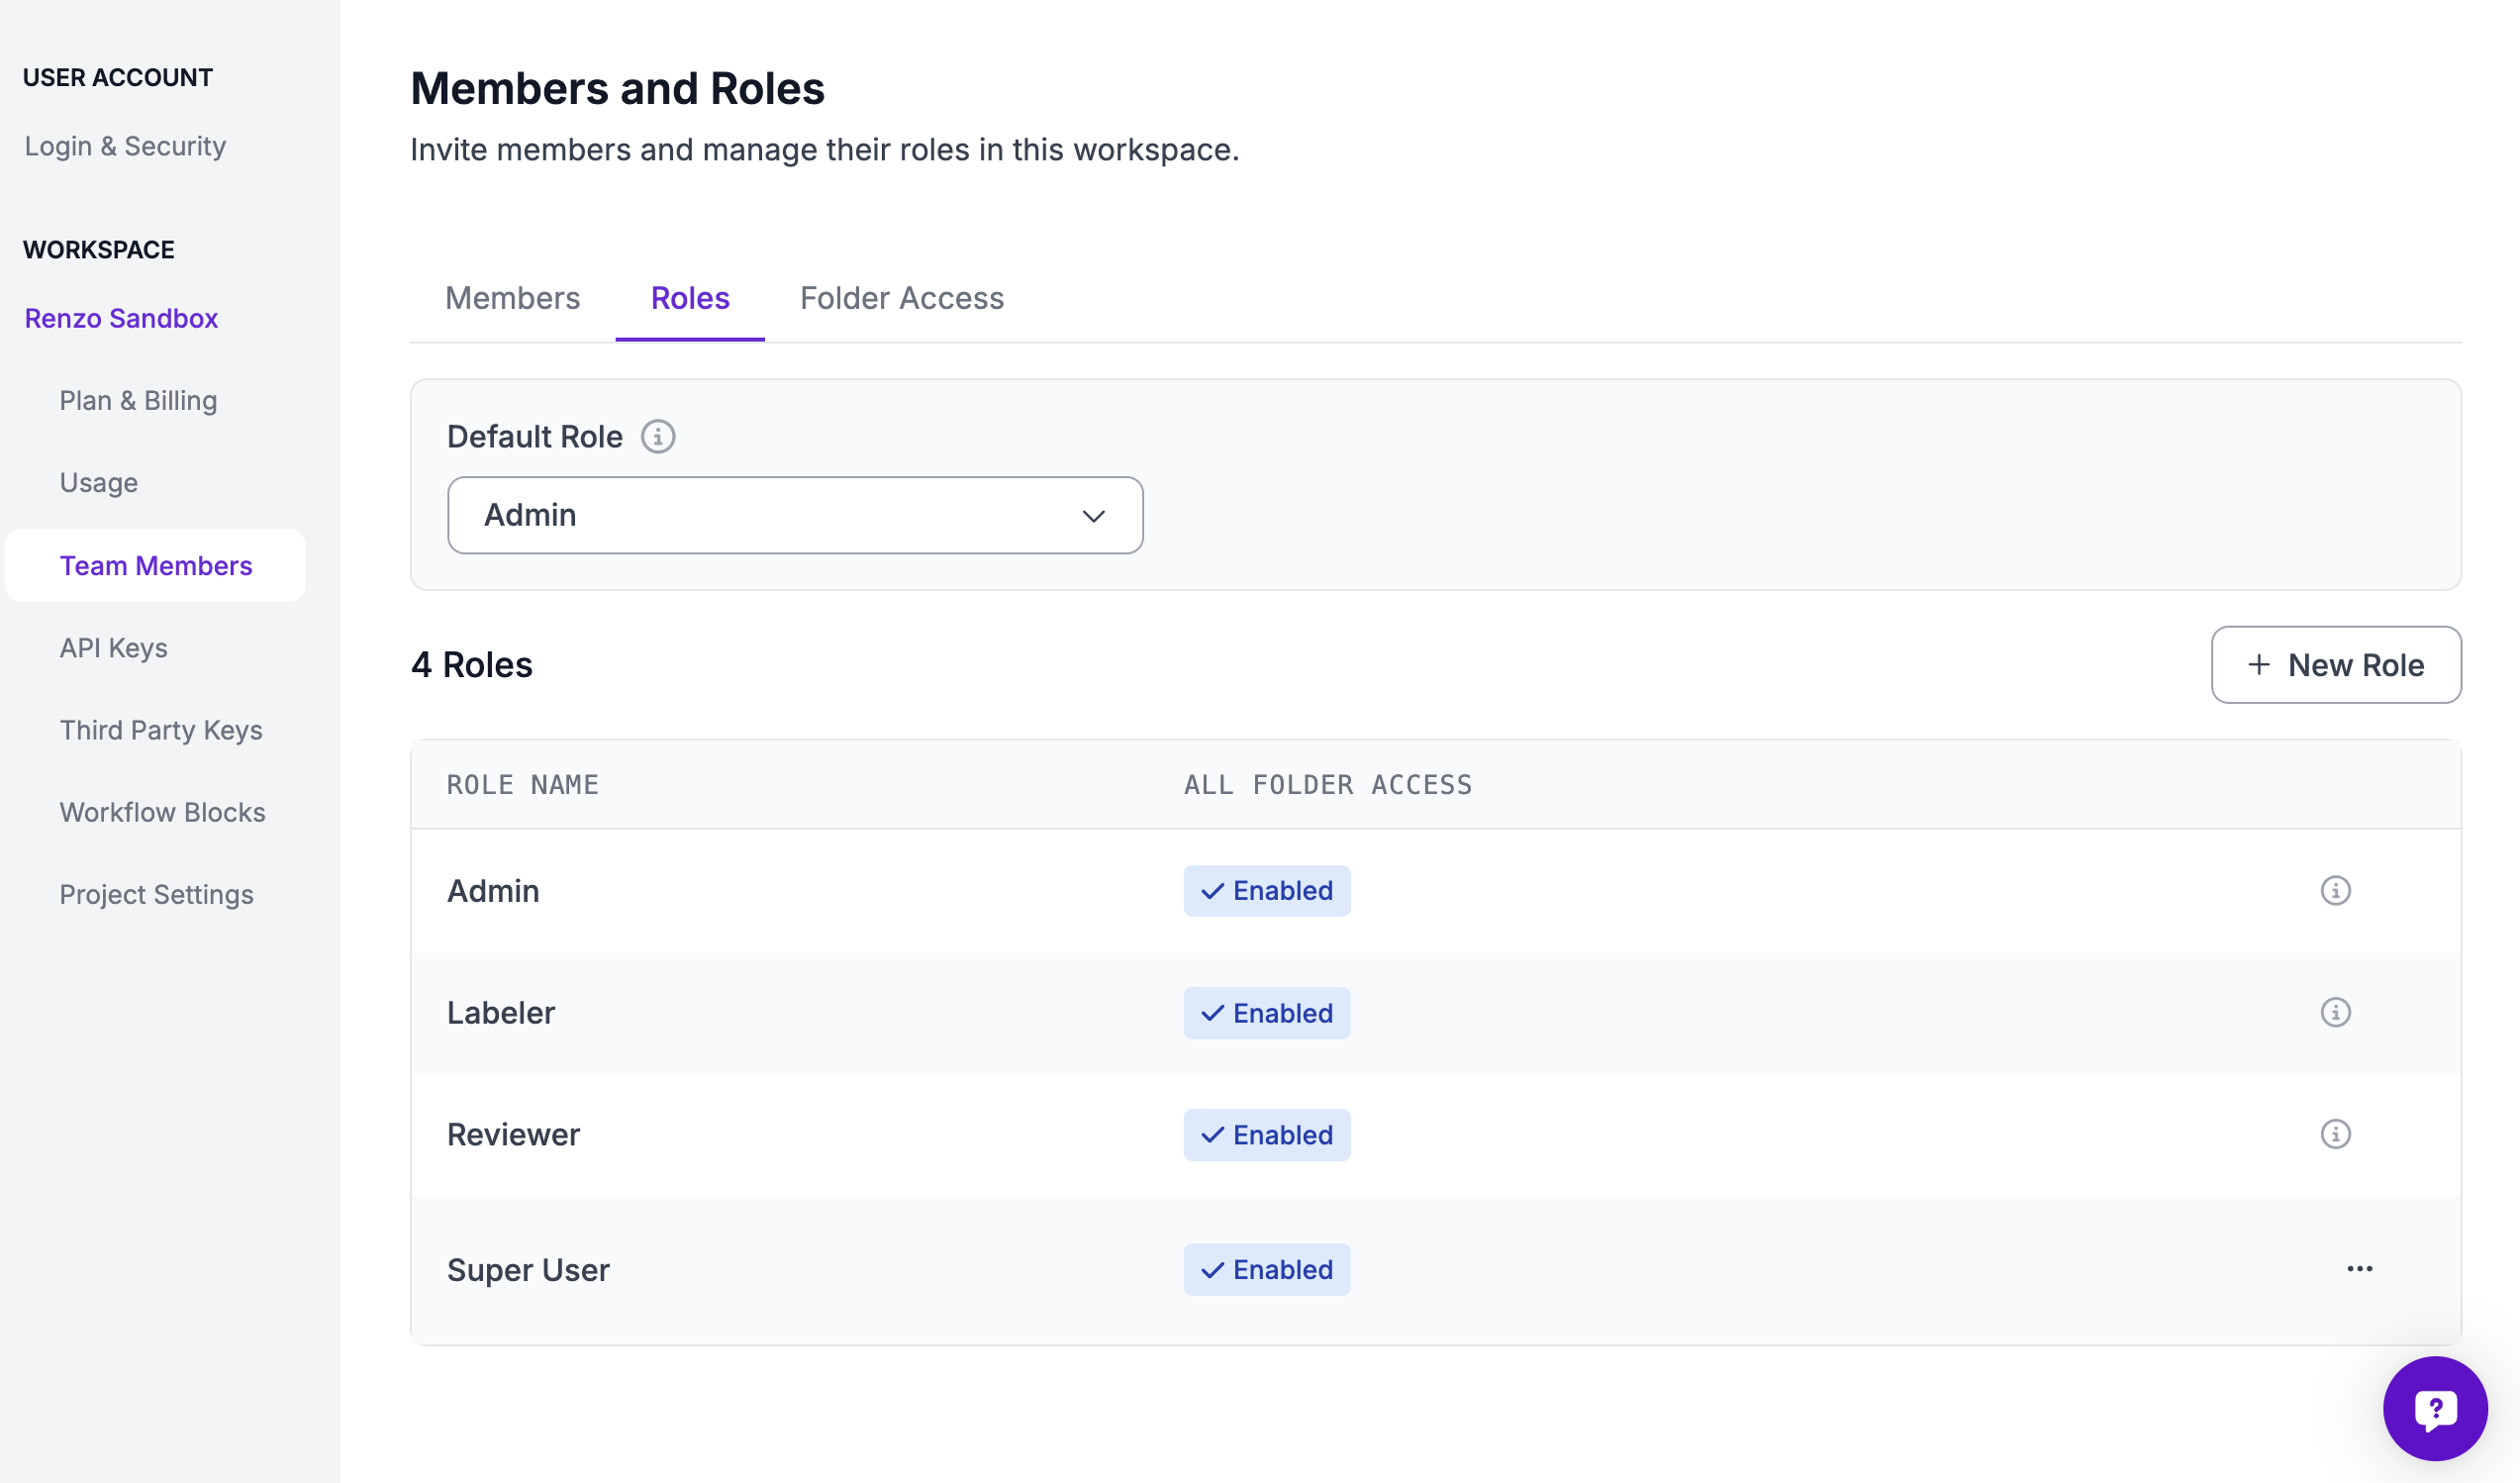
Task: Open the purple help chat bubble
Action: (x=2434, y=1408)
